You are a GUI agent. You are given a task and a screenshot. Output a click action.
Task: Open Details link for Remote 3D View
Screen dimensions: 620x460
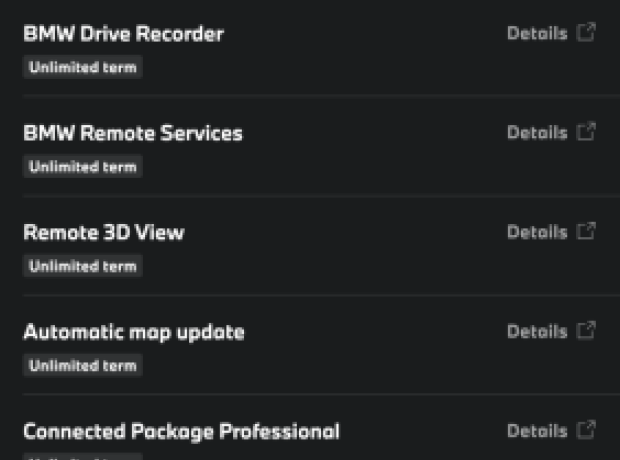[x=537, y=232]
